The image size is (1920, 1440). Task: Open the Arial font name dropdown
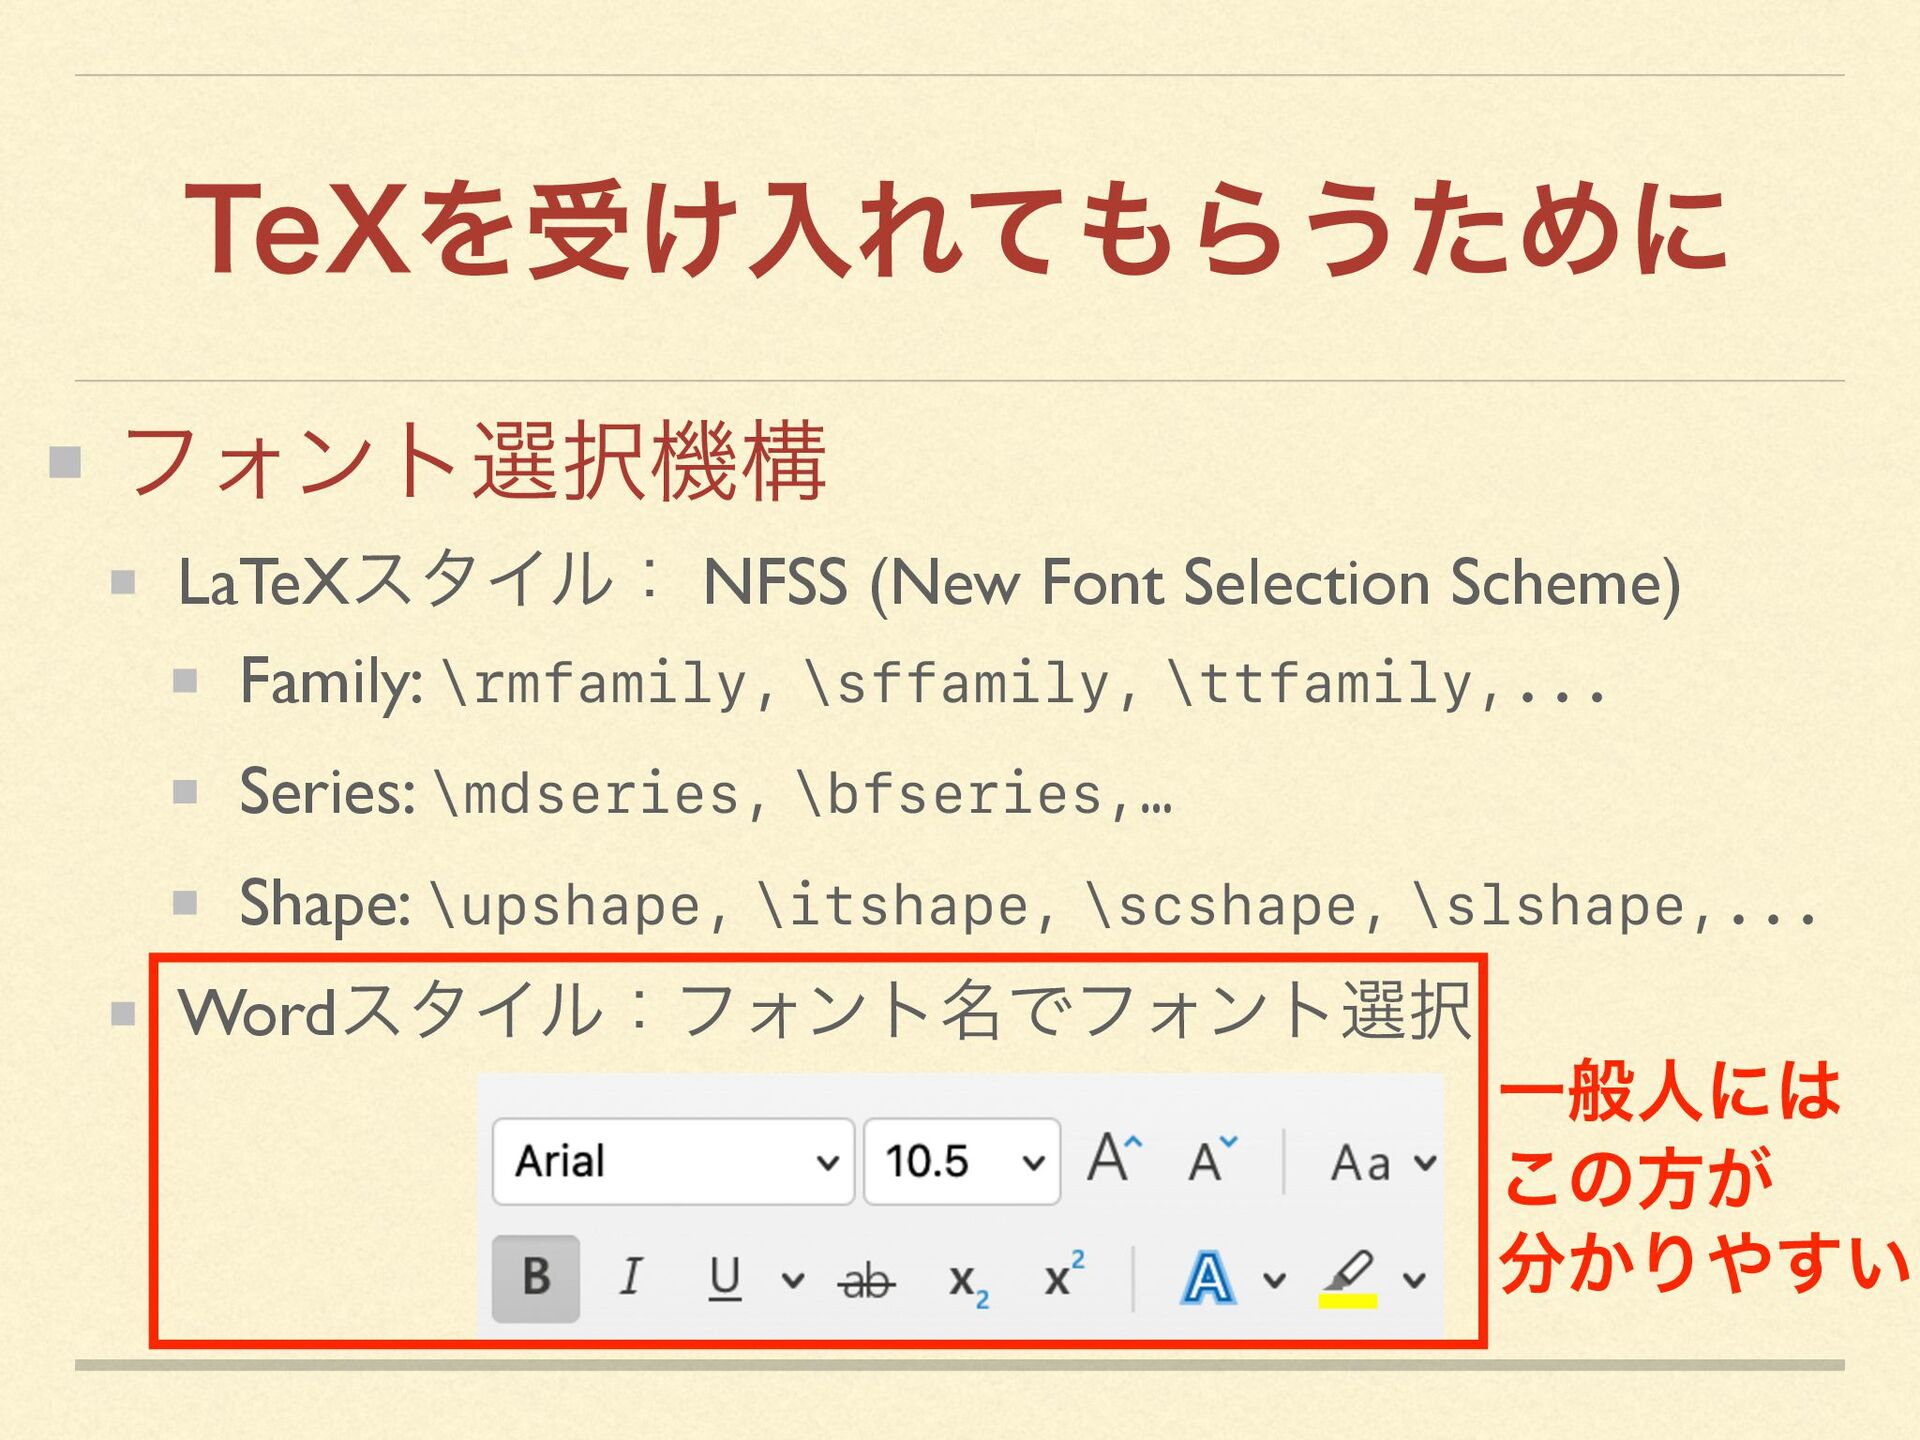pyautogui.click(x=827, y=1162)
